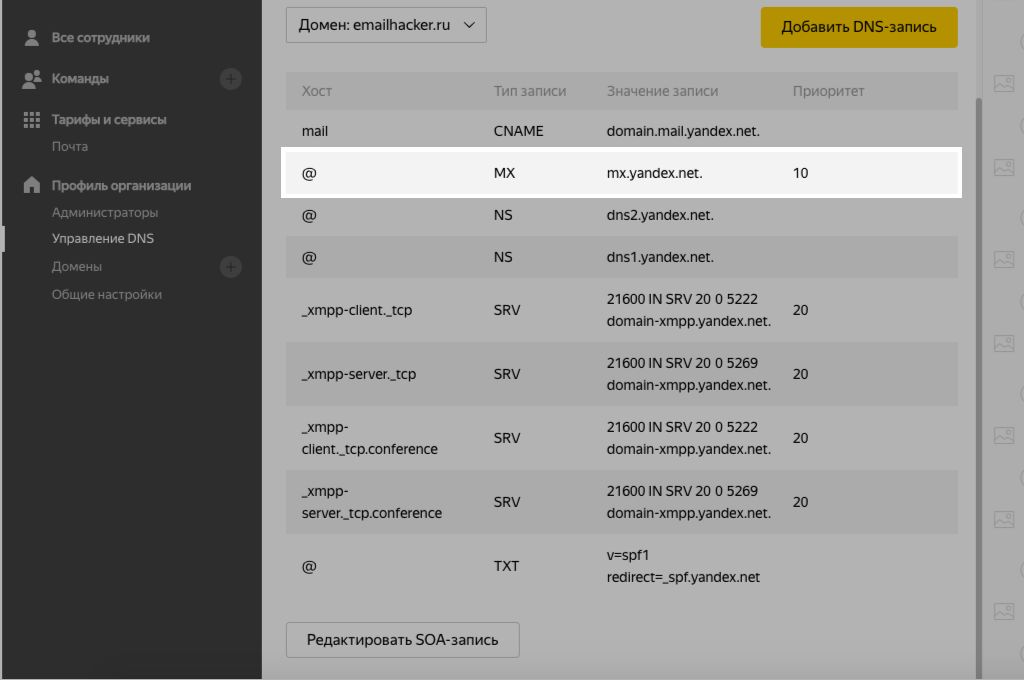The width and height of the screenshot is (1024, 680).
Task: Click the Добавить DNS-запись button
Action: 858,27
